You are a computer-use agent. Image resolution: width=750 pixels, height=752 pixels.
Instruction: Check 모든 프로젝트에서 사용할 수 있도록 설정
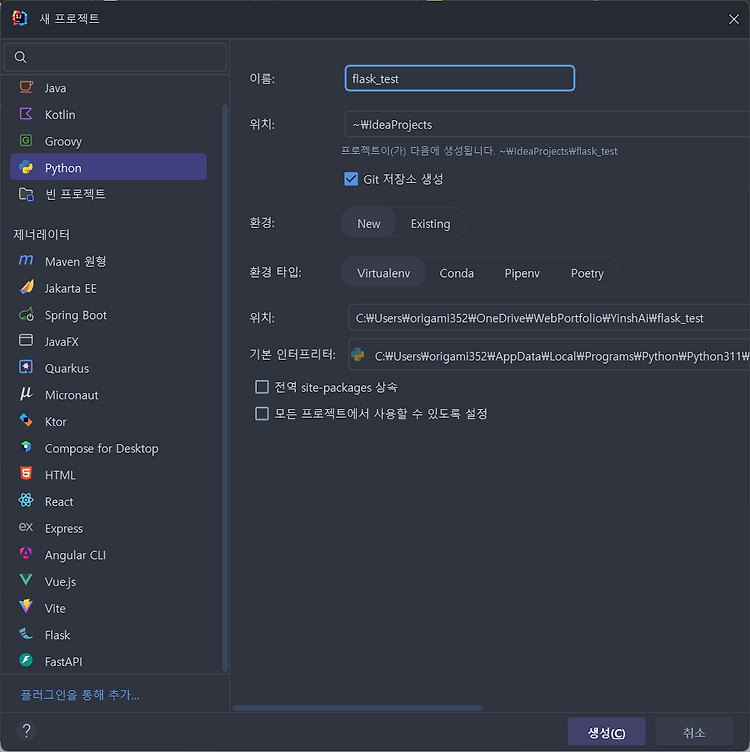click(262, 413)
